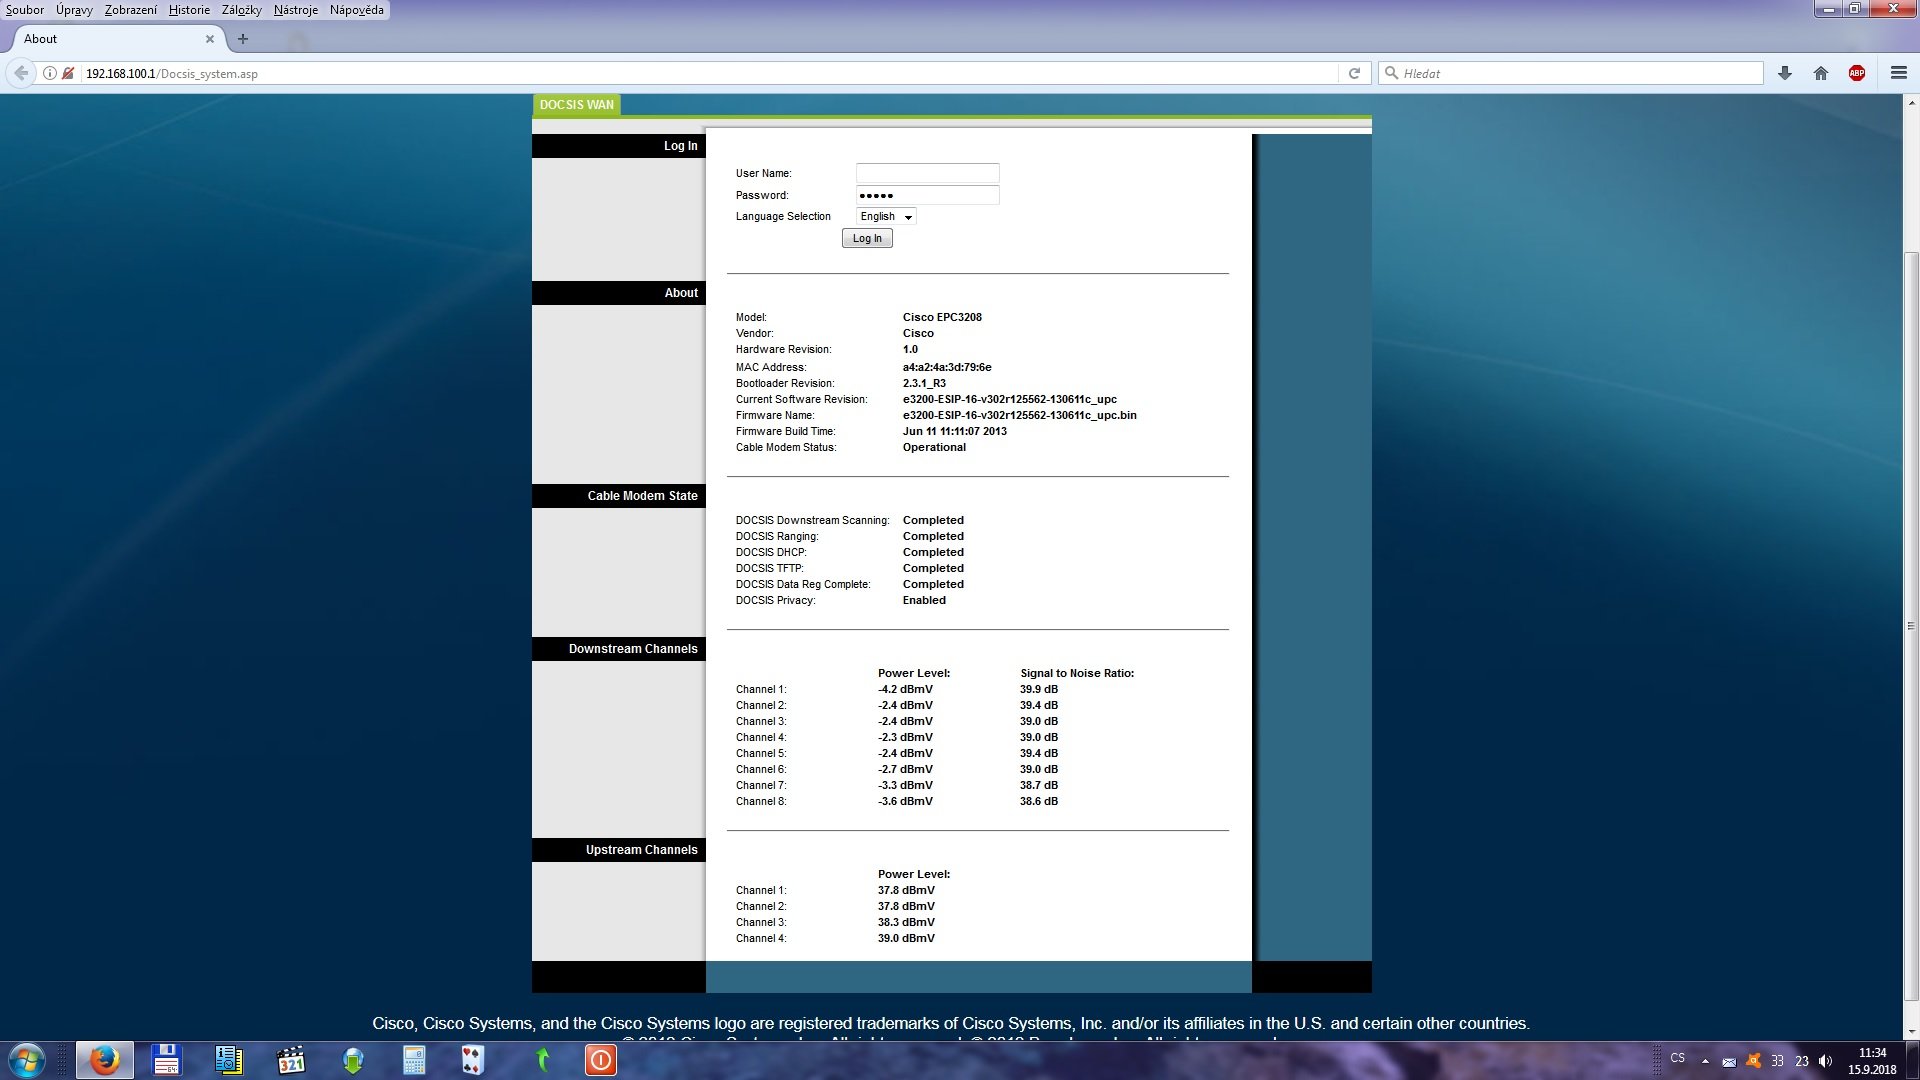The height and width of the screenshot is (1080, 1920).
Task: Click the Log In button
Action: [x=867, y=239]
